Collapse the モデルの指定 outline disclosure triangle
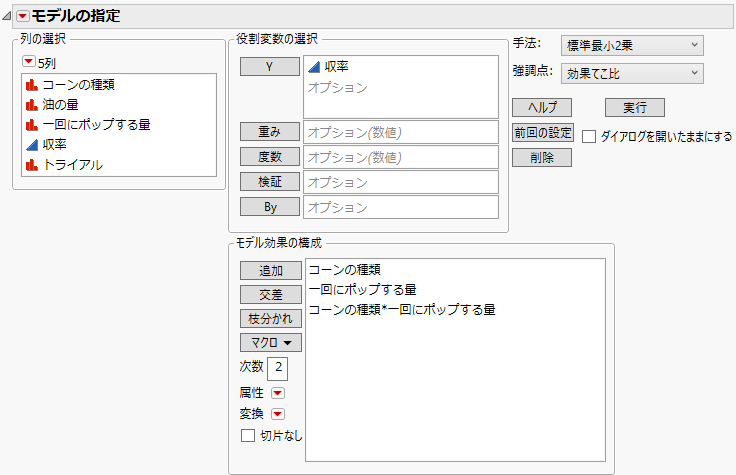Image resolution: width=736 pixels, height=475 pixels. pos(7,16)
